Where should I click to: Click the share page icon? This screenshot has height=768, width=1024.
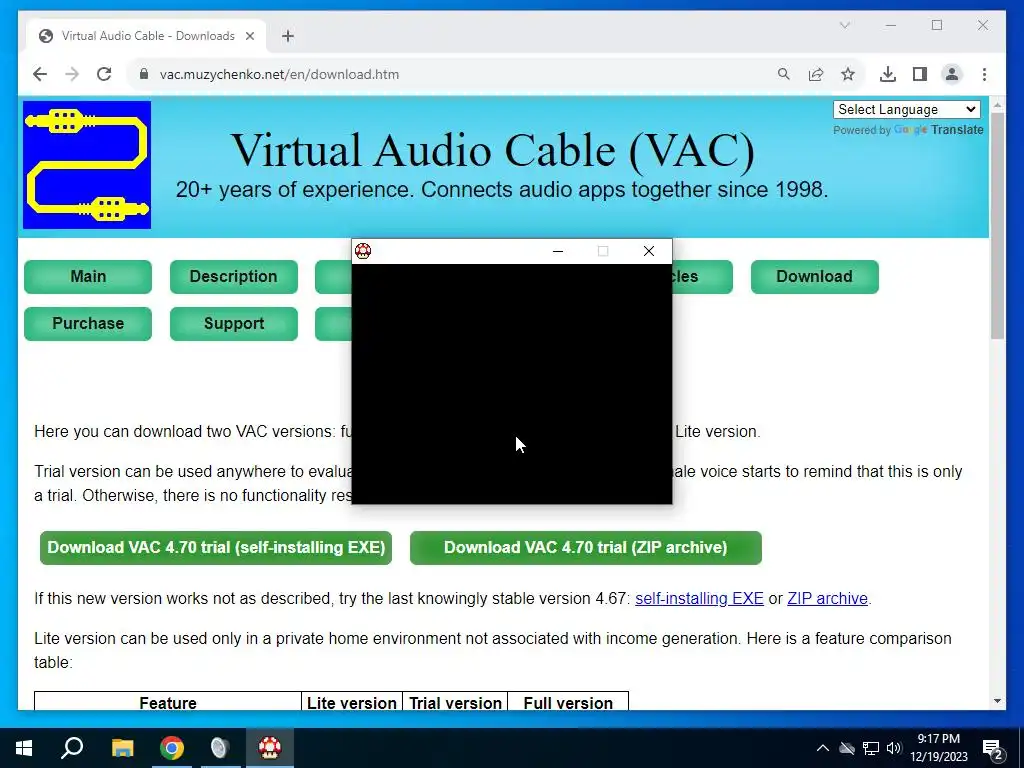816,74
